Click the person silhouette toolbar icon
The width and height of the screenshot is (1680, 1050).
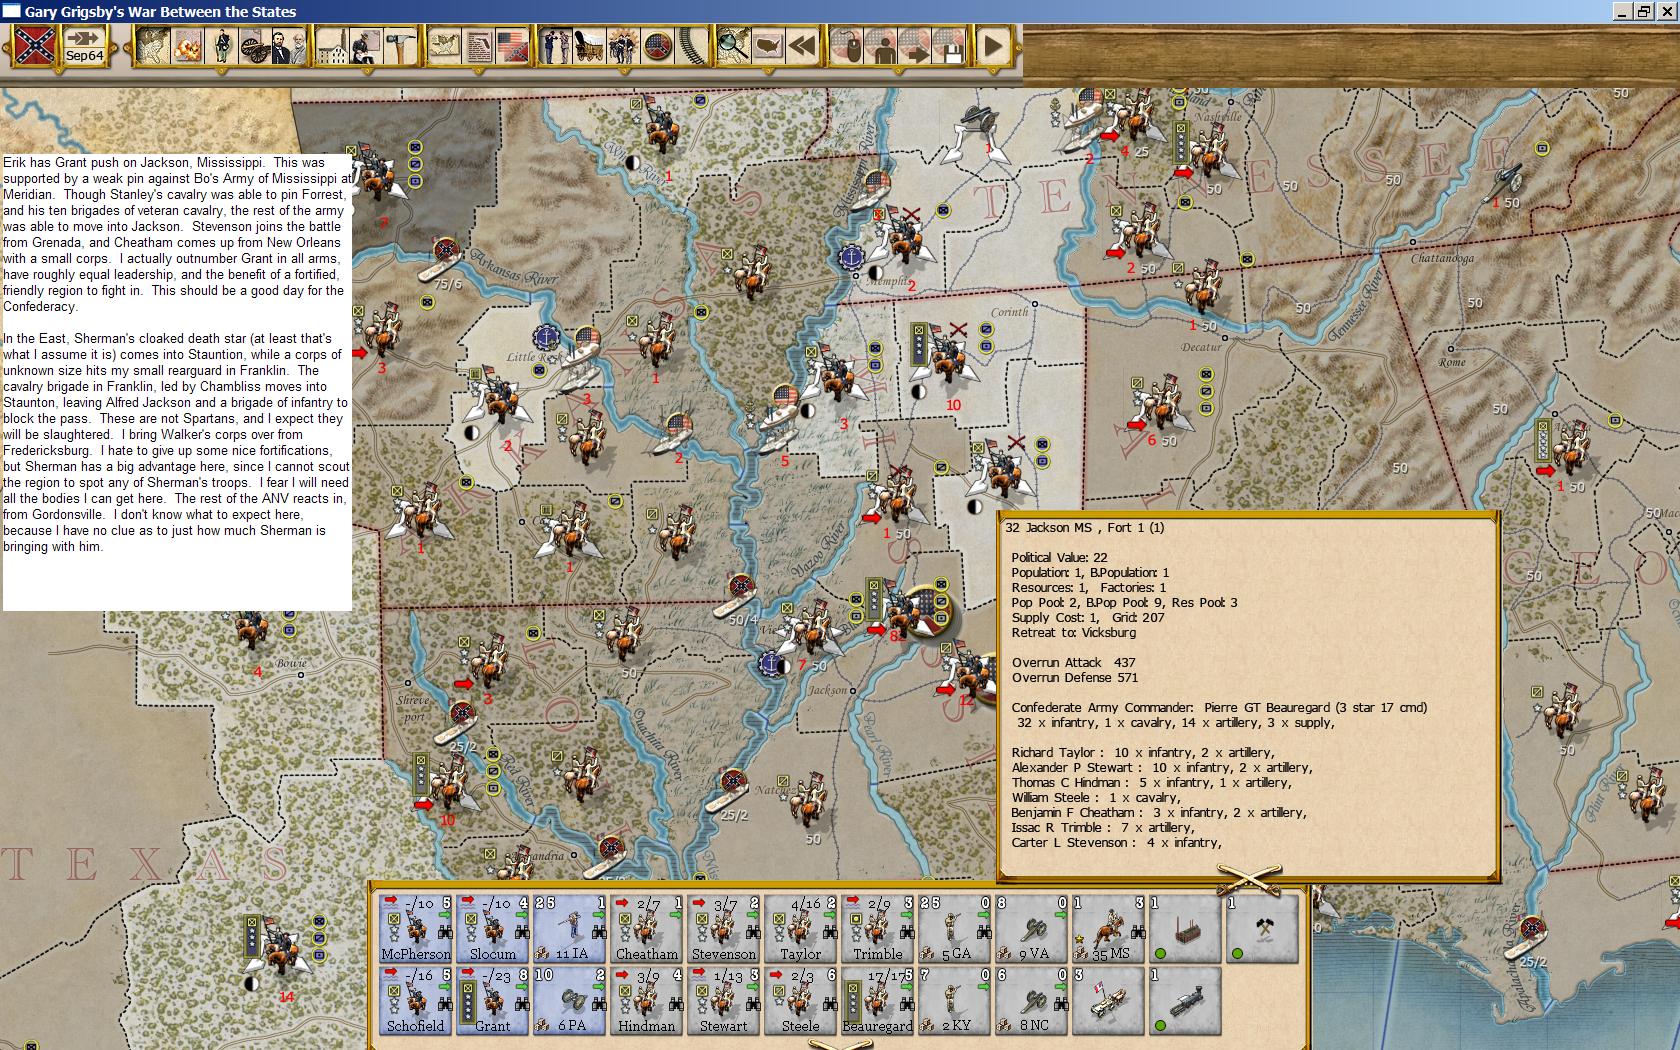click(x=882, y=46)
